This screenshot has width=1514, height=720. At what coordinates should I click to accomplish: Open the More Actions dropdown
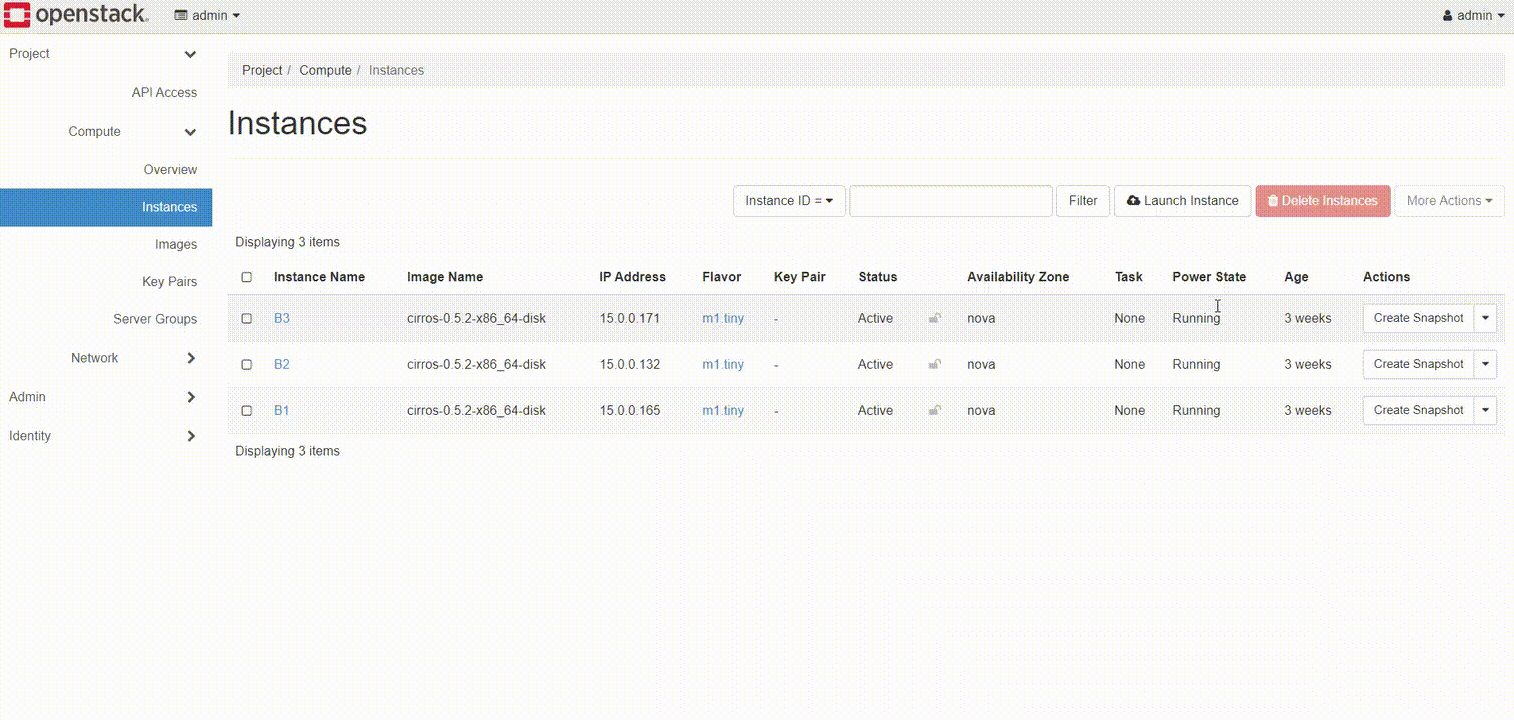tap(1448, 201)
